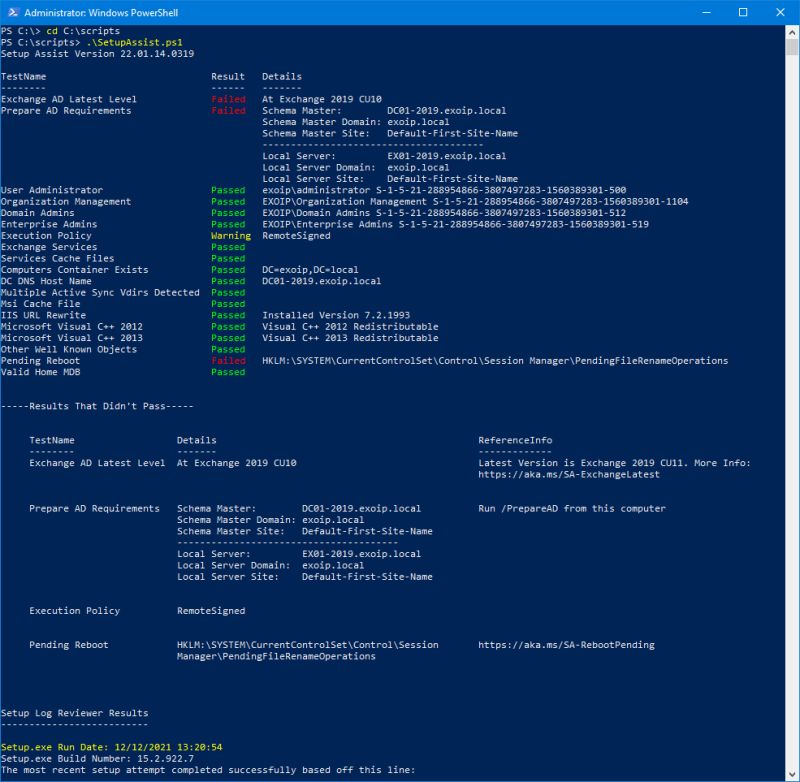Viewport: 800px width, 782px height.
Task: Minimize the PowerShell window
Action: point(705,12)
